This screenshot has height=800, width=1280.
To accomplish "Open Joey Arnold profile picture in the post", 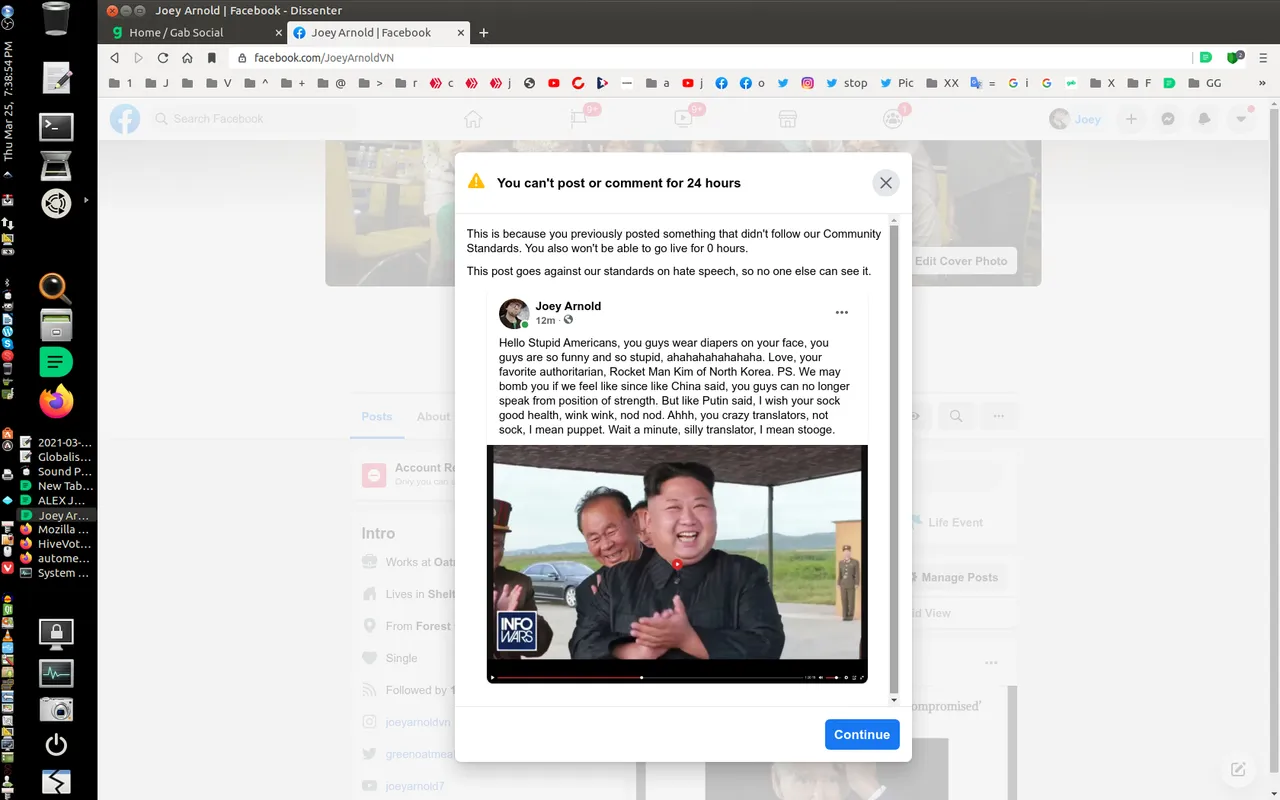I will point(514,313).
